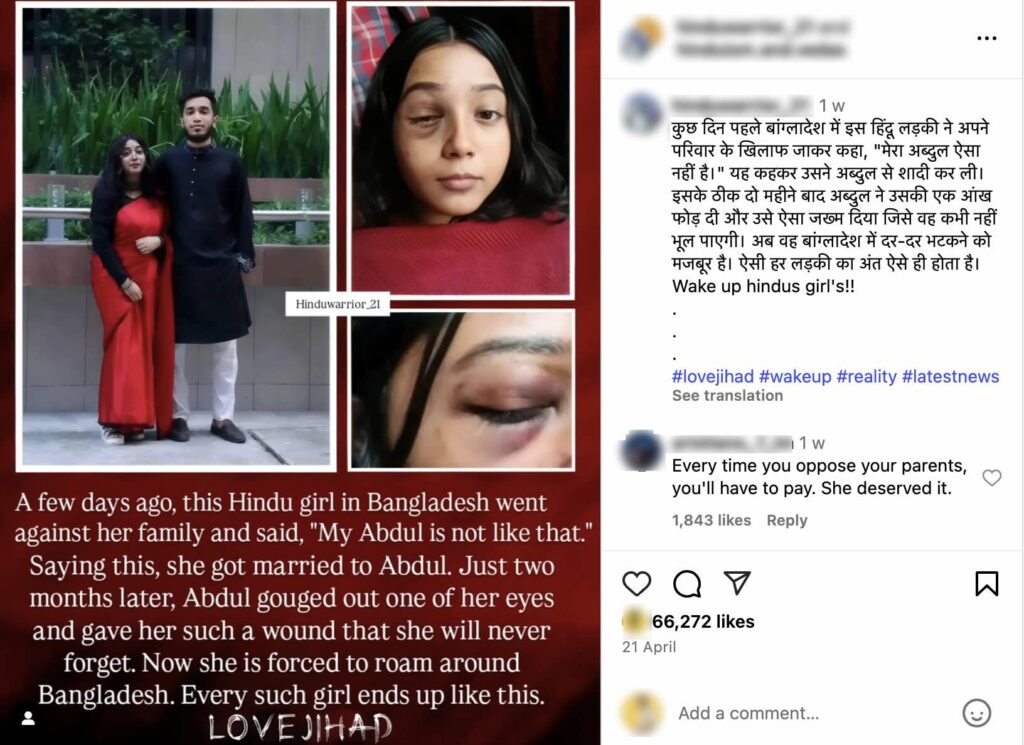Click See translation under caption
Viewport: 1024px width, 745px height.
click(727, 396)
